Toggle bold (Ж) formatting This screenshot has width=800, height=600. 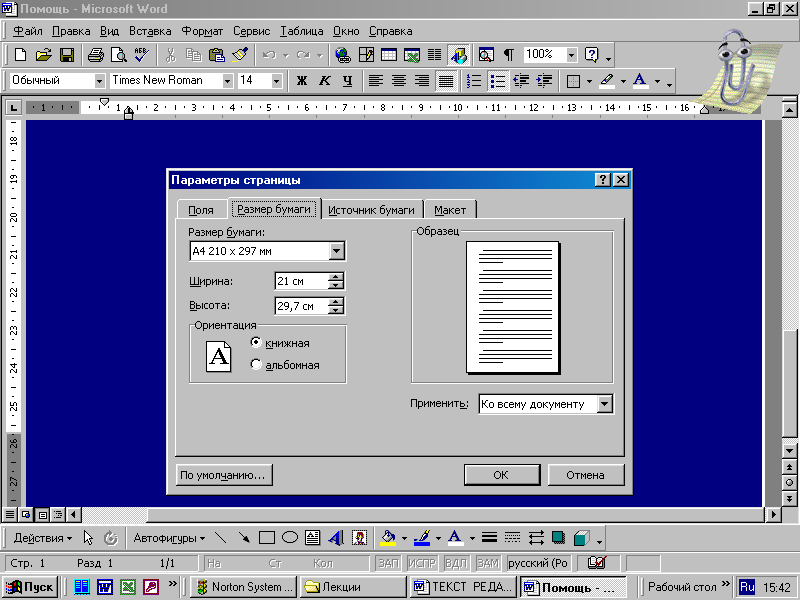(302, 81)
